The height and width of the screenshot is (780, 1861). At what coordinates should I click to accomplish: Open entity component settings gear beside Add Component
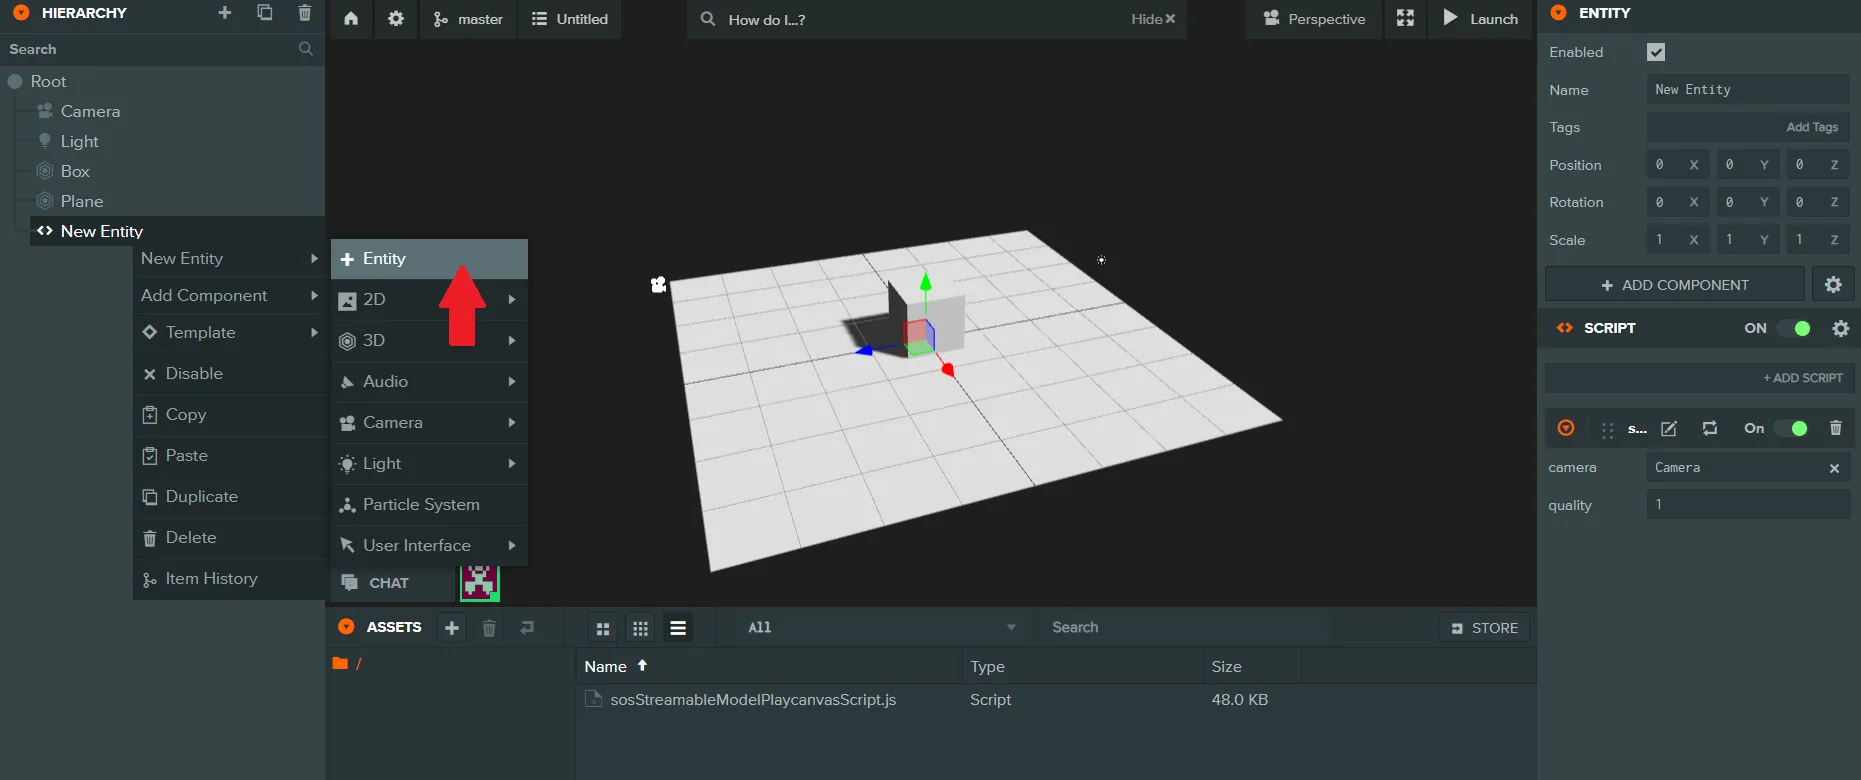coord(1833,285)
